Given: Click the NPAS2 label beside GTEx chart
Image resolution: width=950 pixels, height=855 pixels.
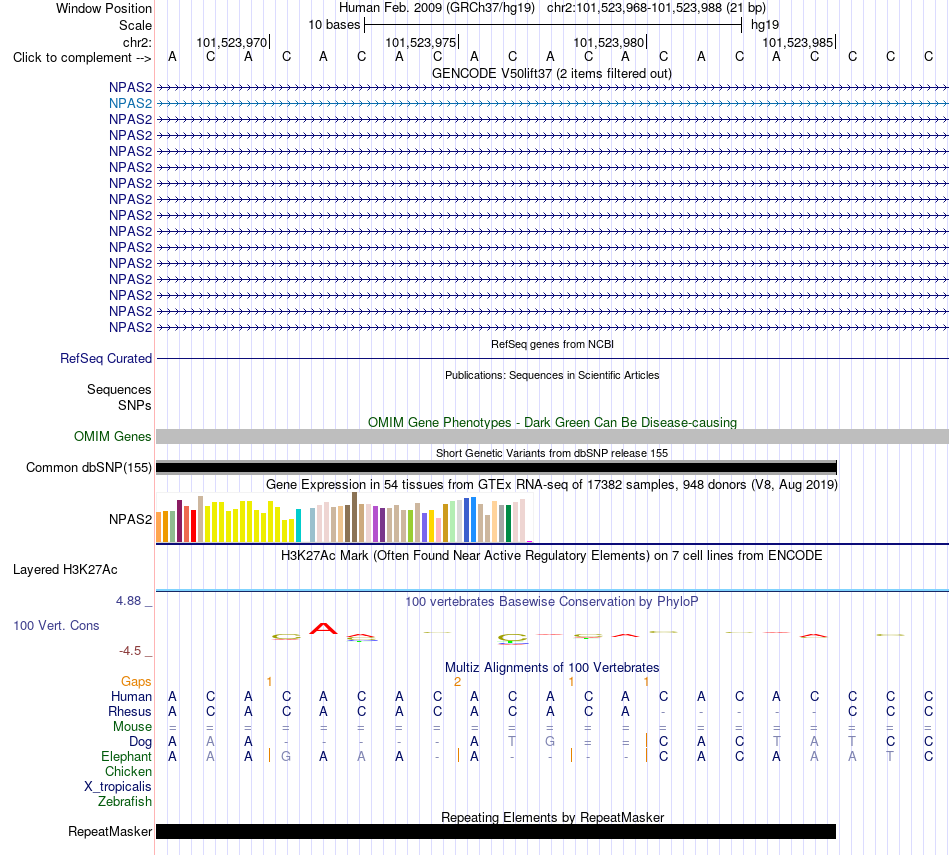Looking at the screenshot, I should point(130,519).
